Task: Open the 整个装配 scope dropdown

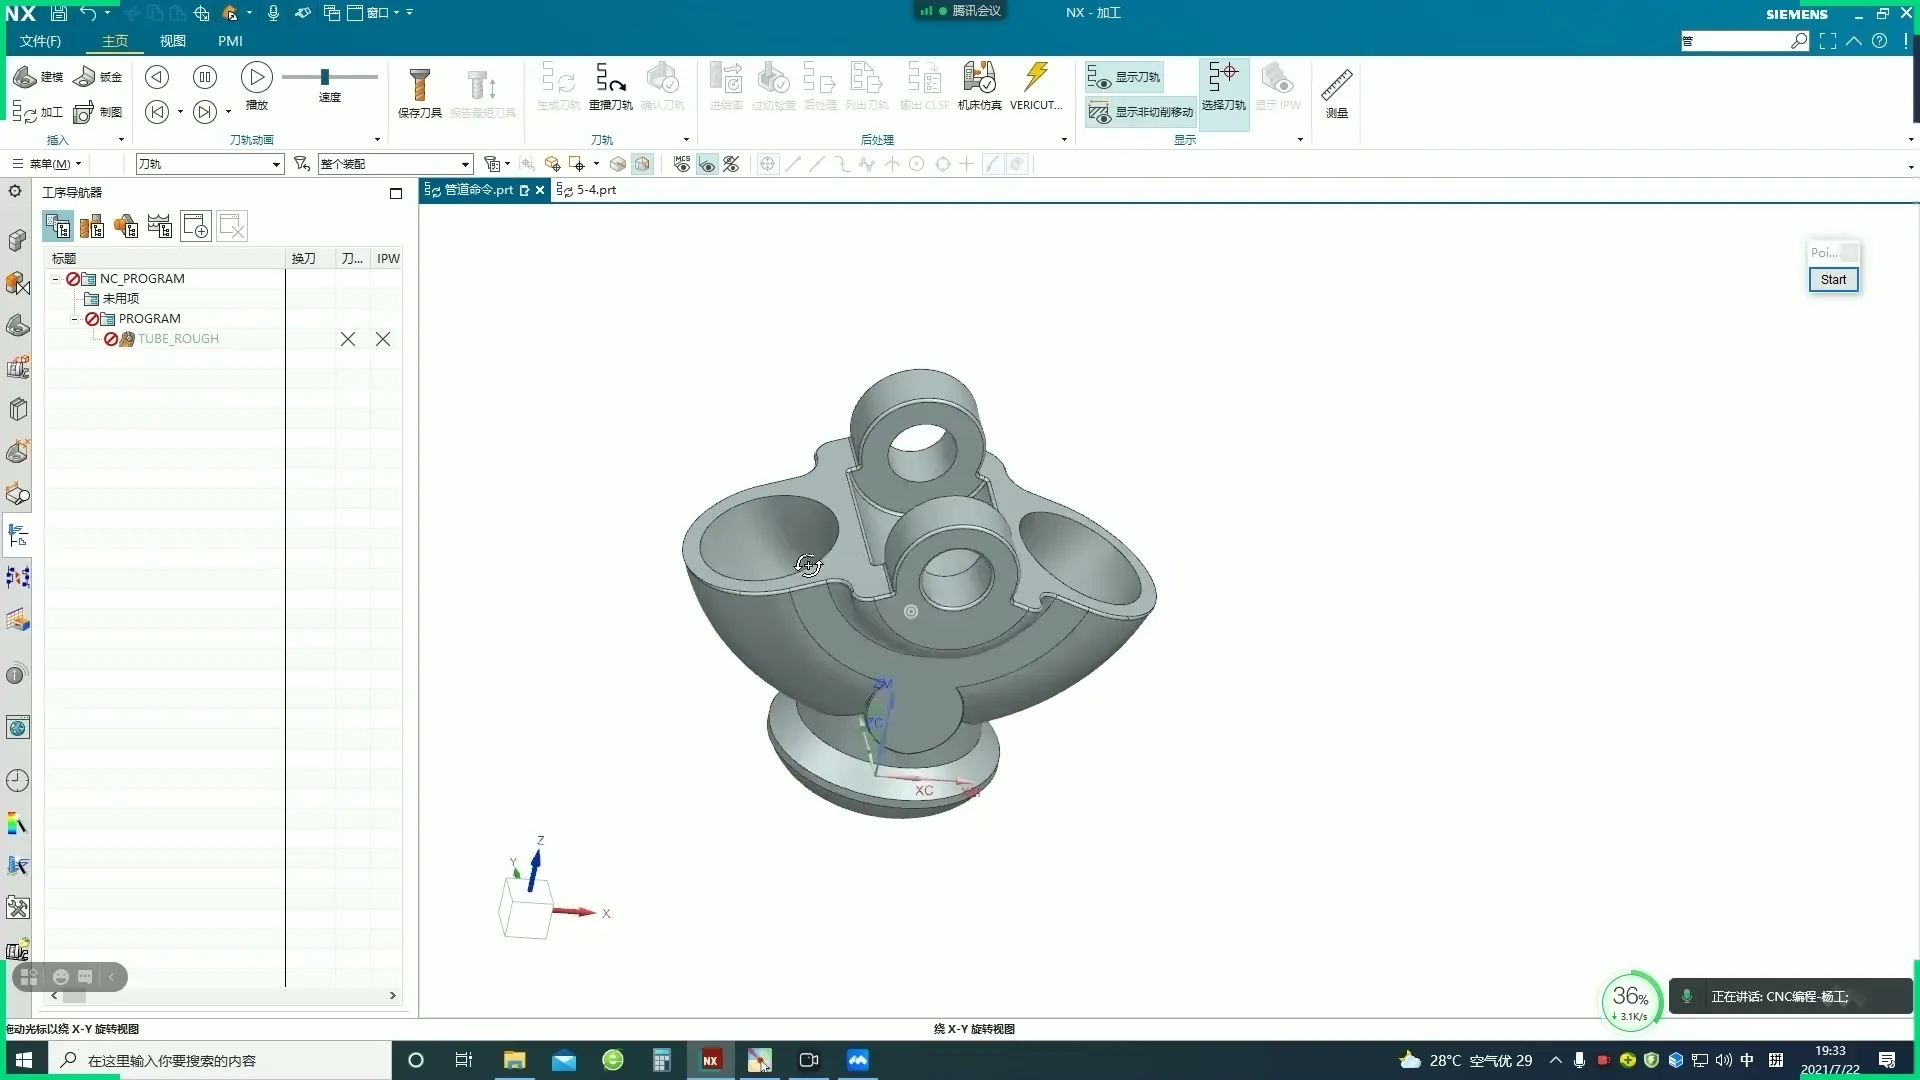Action: (465, 164)
